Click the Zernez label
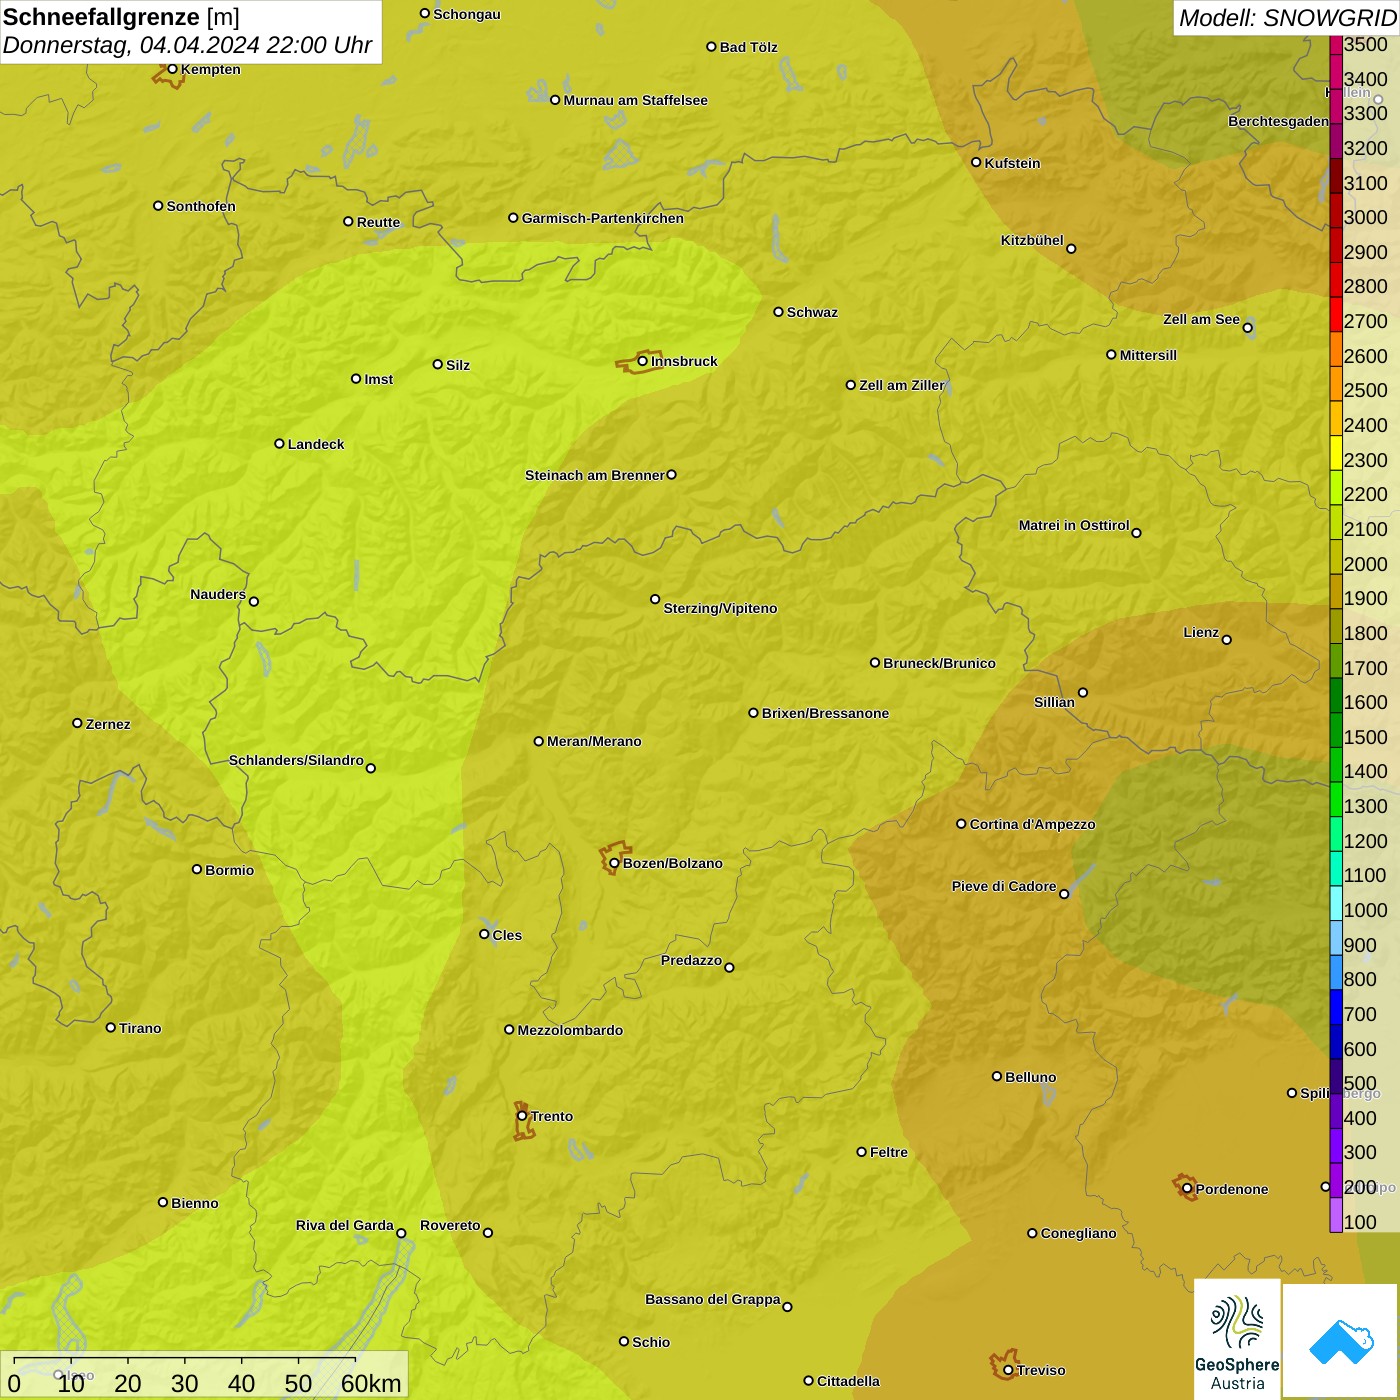This screenshot has width=1400, height=1400. (108, 724)
